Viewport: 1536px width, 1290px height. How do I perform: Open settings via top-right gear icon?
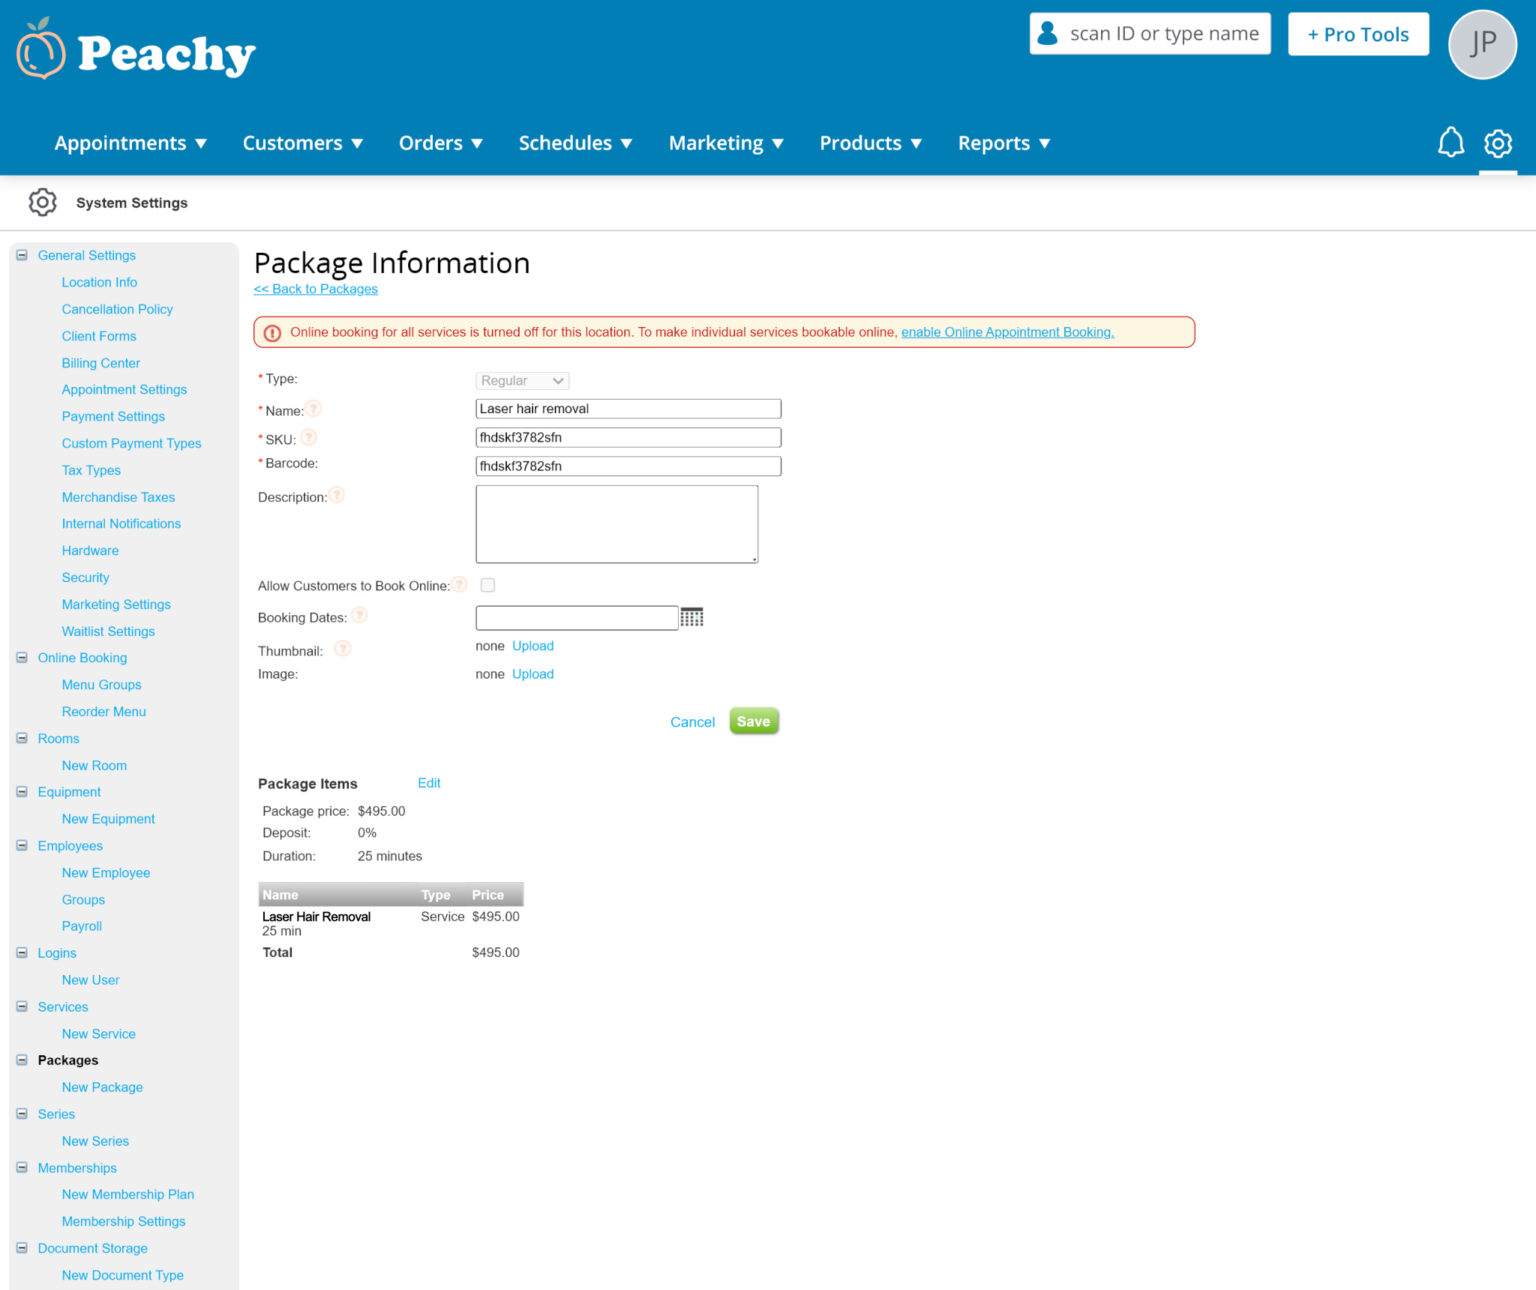(x=1497, y=143)
